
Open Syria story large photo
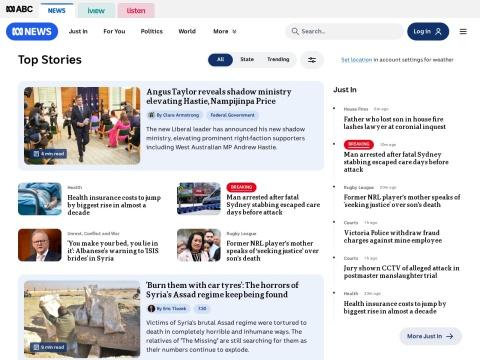click(x=82, y=319)
